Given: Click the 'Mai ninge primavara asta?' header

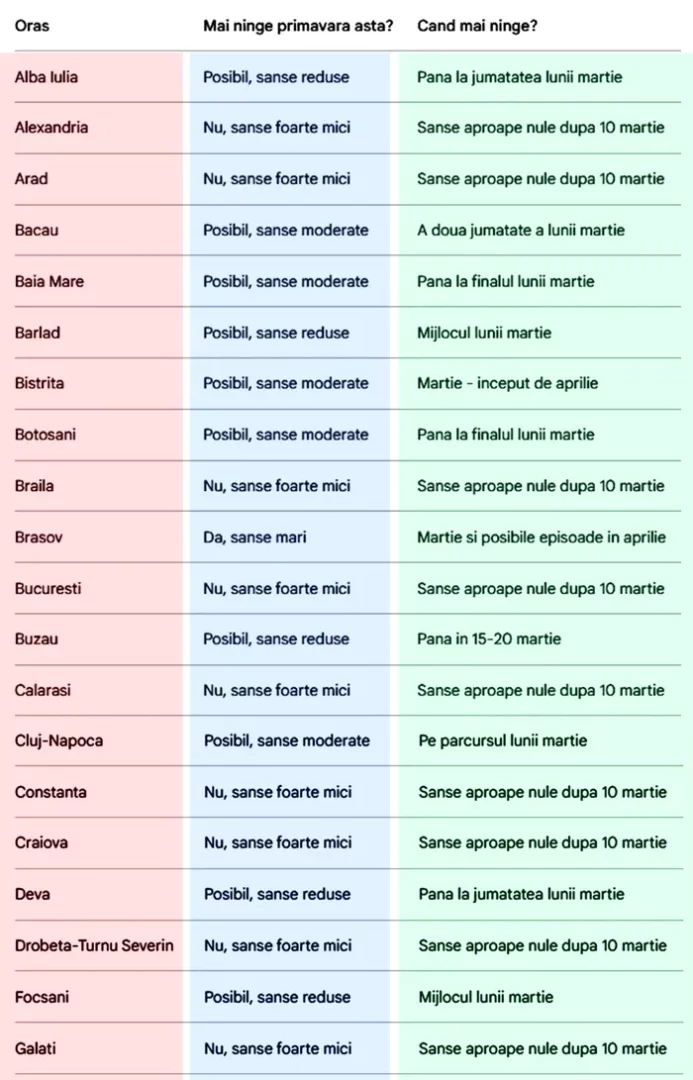Looking at the screenshot, I should pos(298,25).
